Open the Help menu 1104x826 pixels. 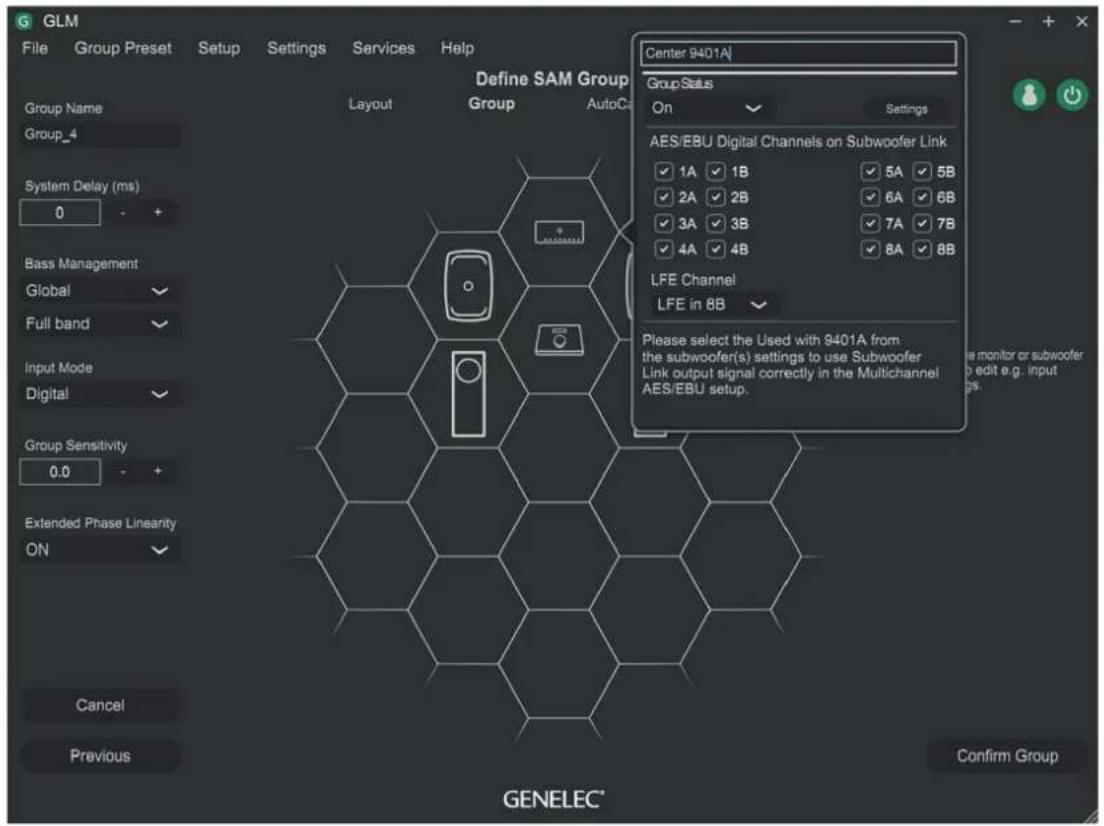tap(457, 48)
